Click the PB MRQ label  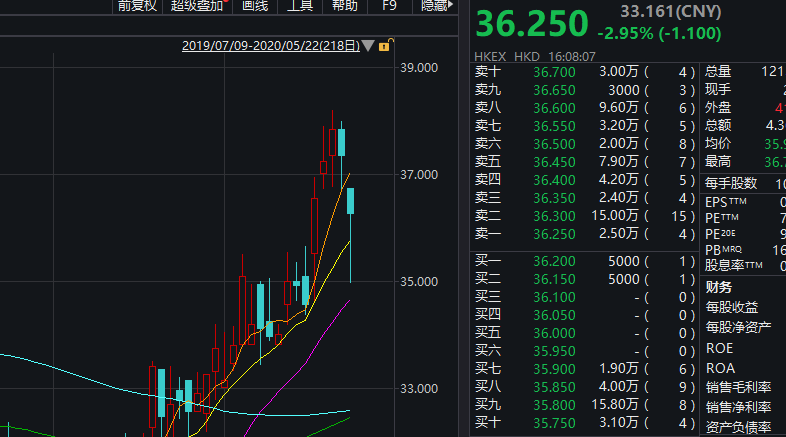(723, 250)
